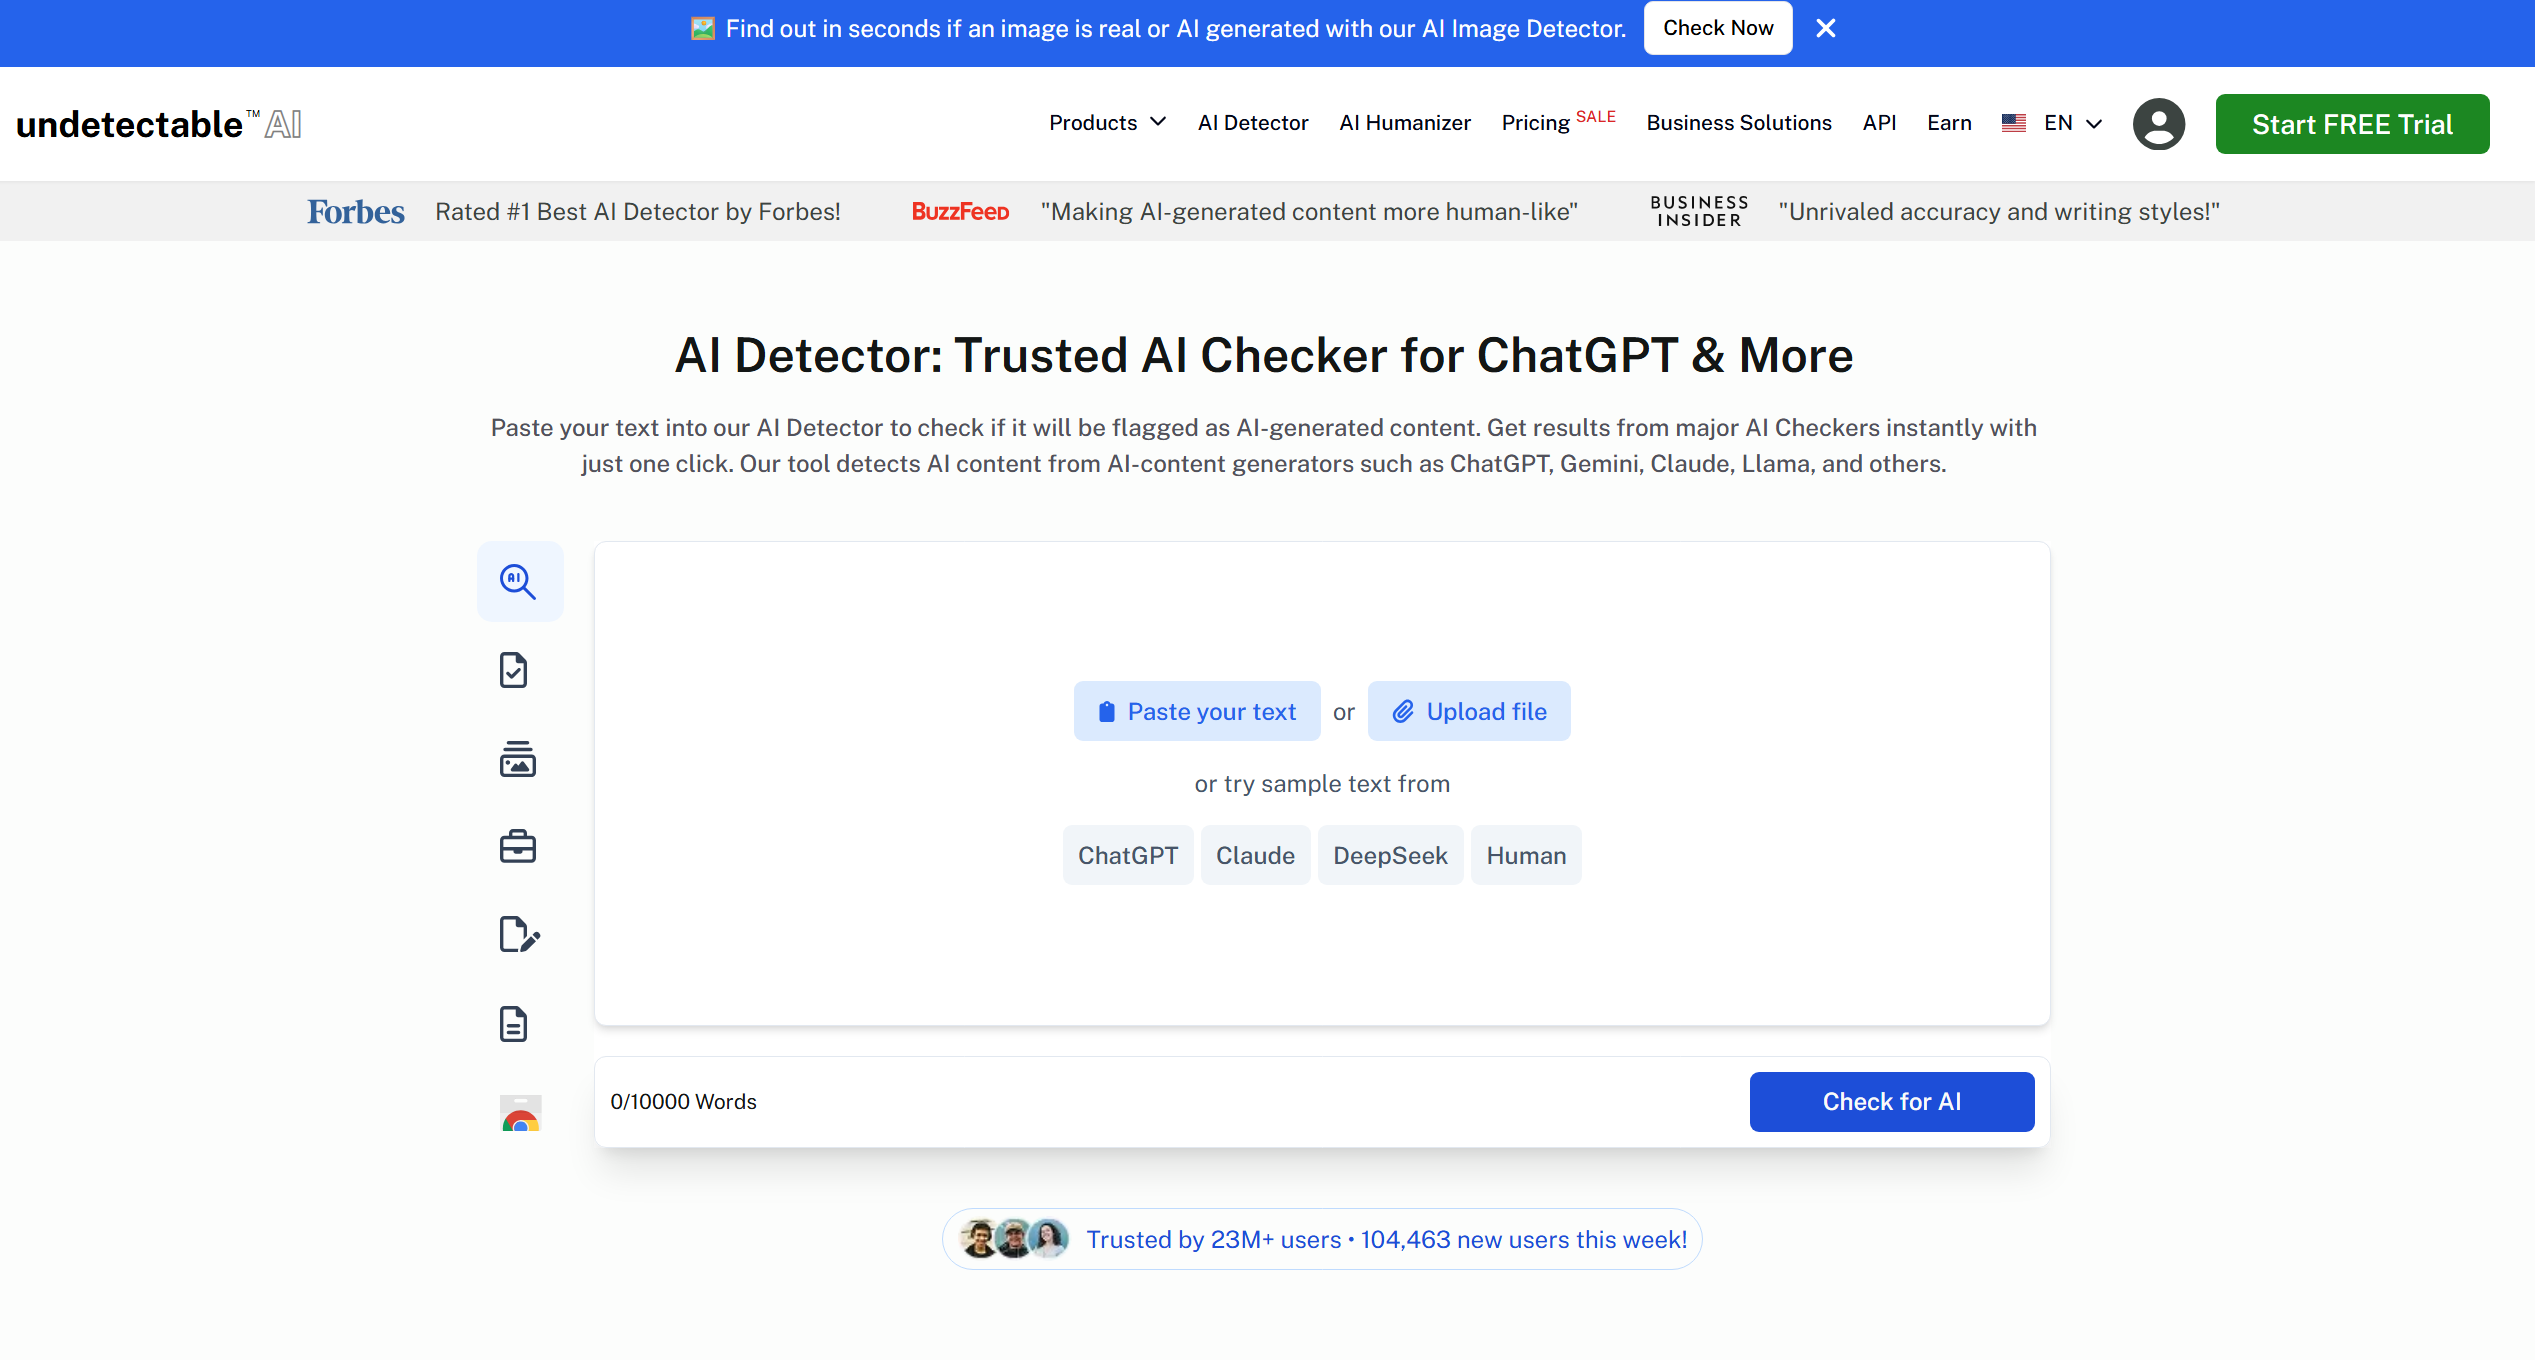Open the text document sidebar icon
This screenshot has height=1360, width=2535.
pos(514,1024)
